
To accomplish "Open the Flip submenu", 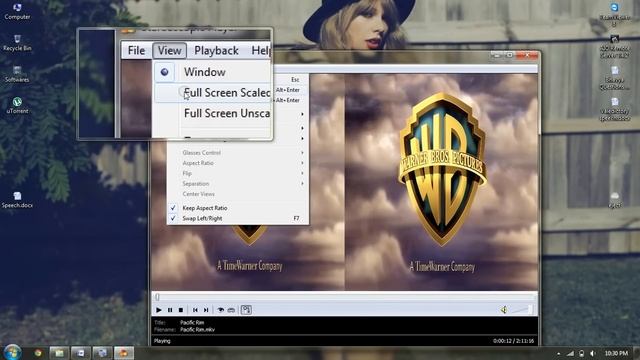I will click(238, 173).
